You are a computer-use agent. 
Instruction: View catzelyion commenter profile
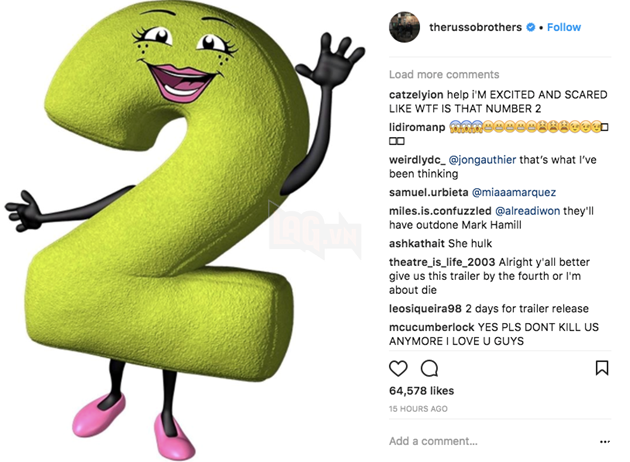416,95
